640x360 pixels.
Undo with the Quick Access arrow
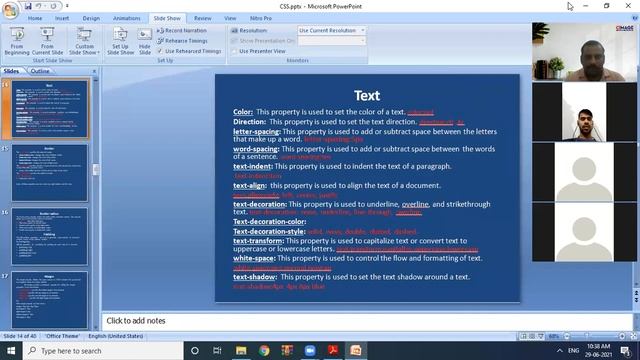tap(38, 6)
